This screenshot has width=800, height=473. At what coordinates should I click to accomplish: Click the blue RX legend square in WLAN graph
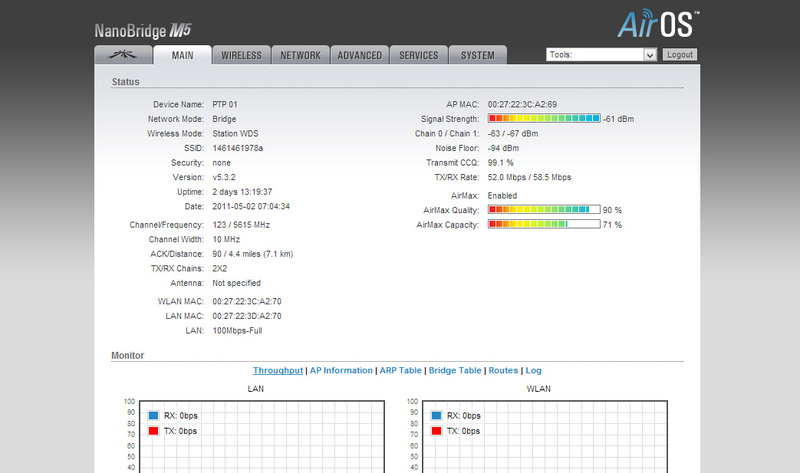tap(436, 415)
